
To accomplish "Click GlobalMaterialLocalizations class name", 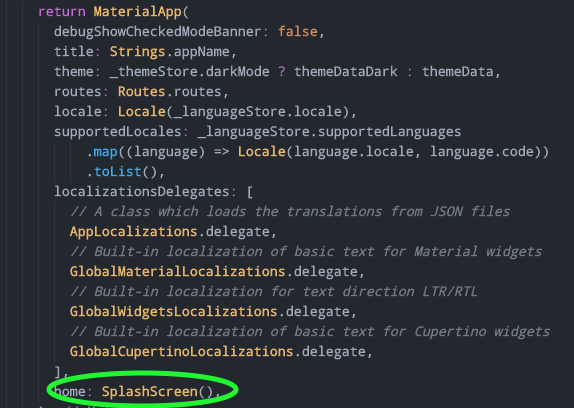I will pos(178,272).
